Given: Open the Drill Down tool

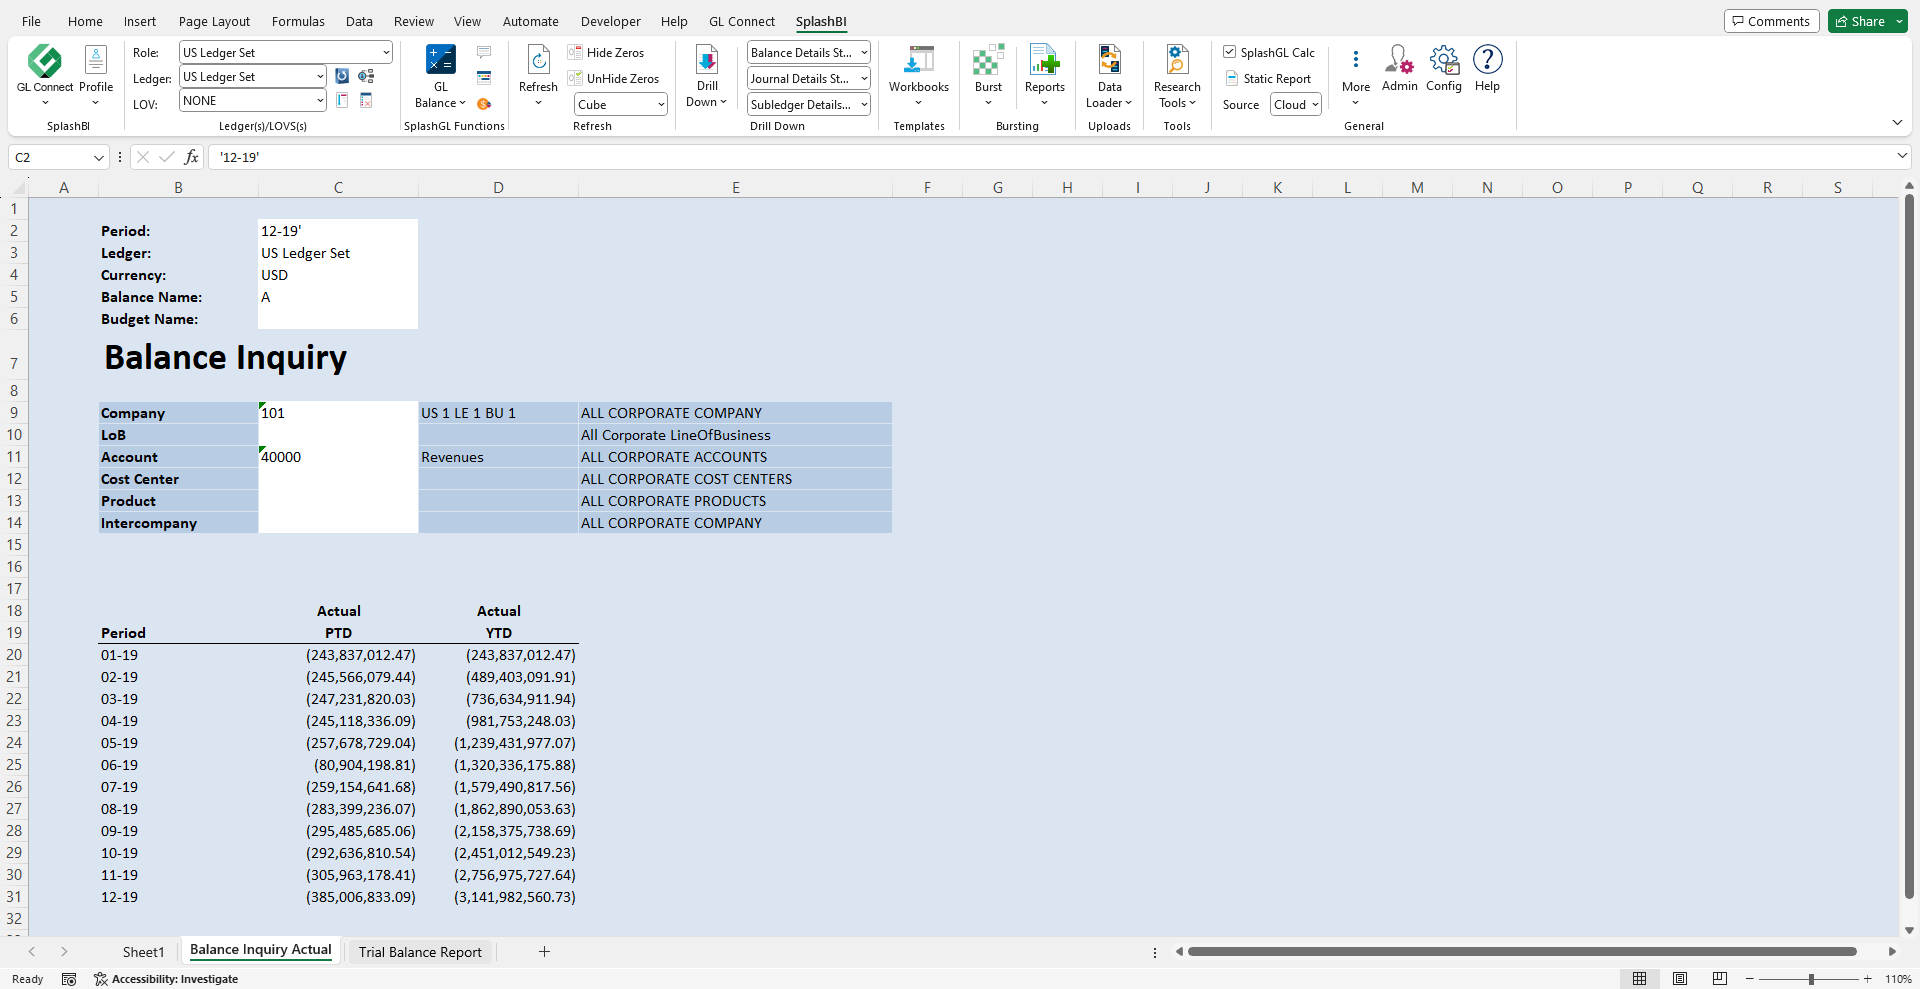Looking at the screenshot, I should [x=707, y=62].
